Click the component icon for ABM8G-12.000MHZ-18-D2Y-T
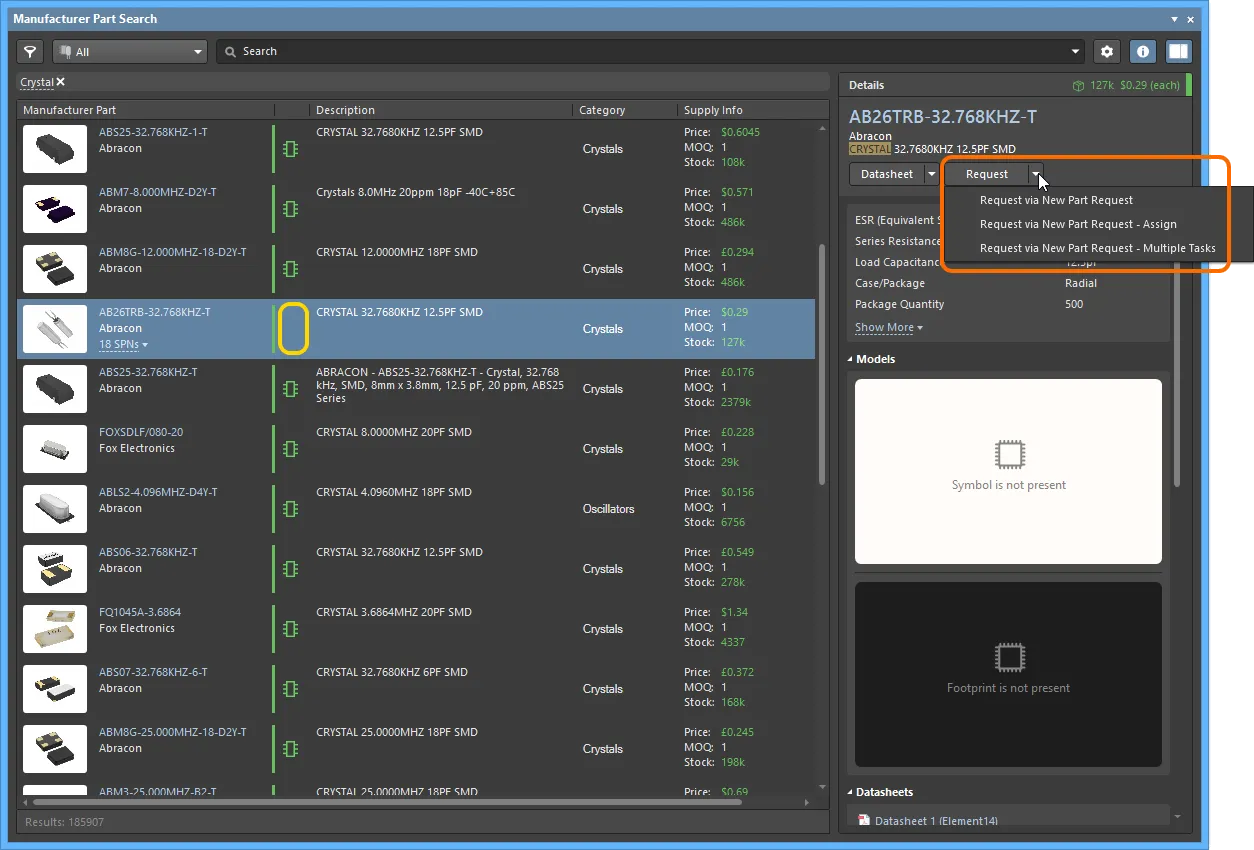This screenshot has height=850, width=1254. tap(291, 269)
